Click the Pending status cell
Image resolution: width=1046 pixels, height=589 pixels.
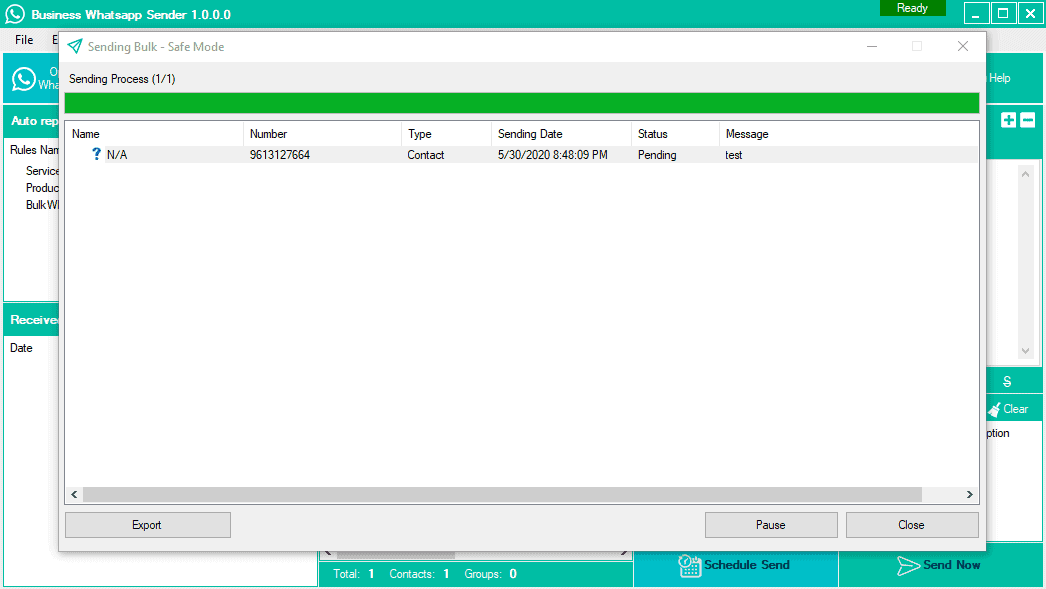coord(657,155)
